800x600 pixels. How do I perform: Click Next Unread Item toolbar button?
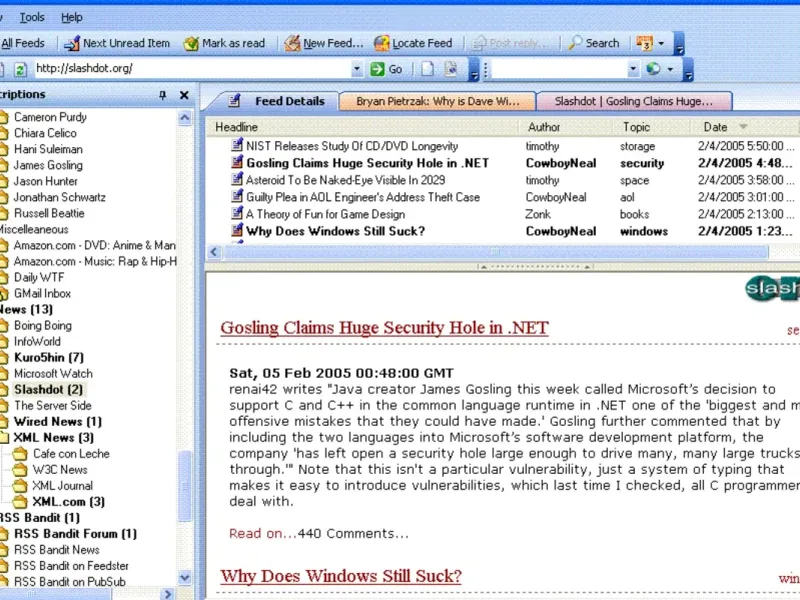coord(117,43)
